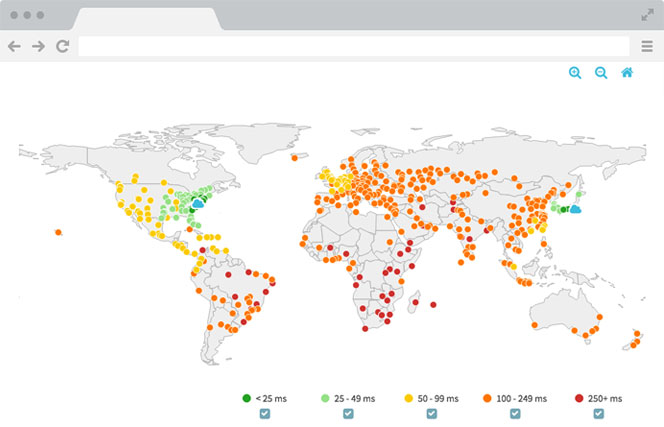This screenshot has width=664, height=427.
Task: Zoom in on the map
Action: (575, 73)
